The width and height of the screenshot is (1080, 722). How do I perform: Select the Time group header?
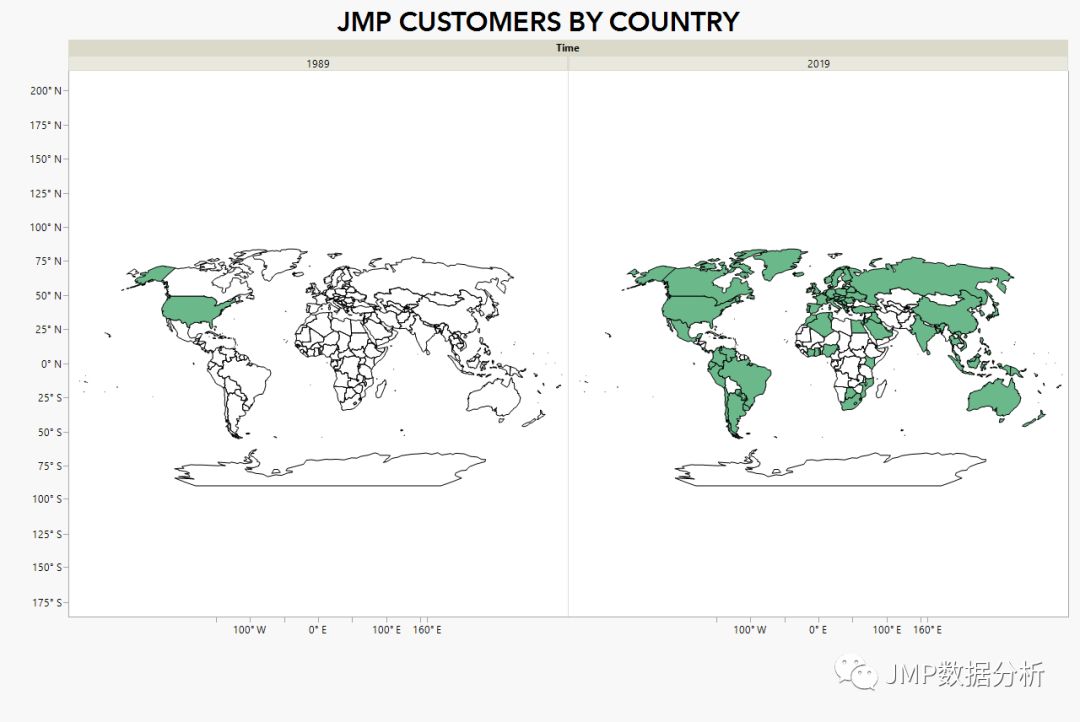point(568,48)
